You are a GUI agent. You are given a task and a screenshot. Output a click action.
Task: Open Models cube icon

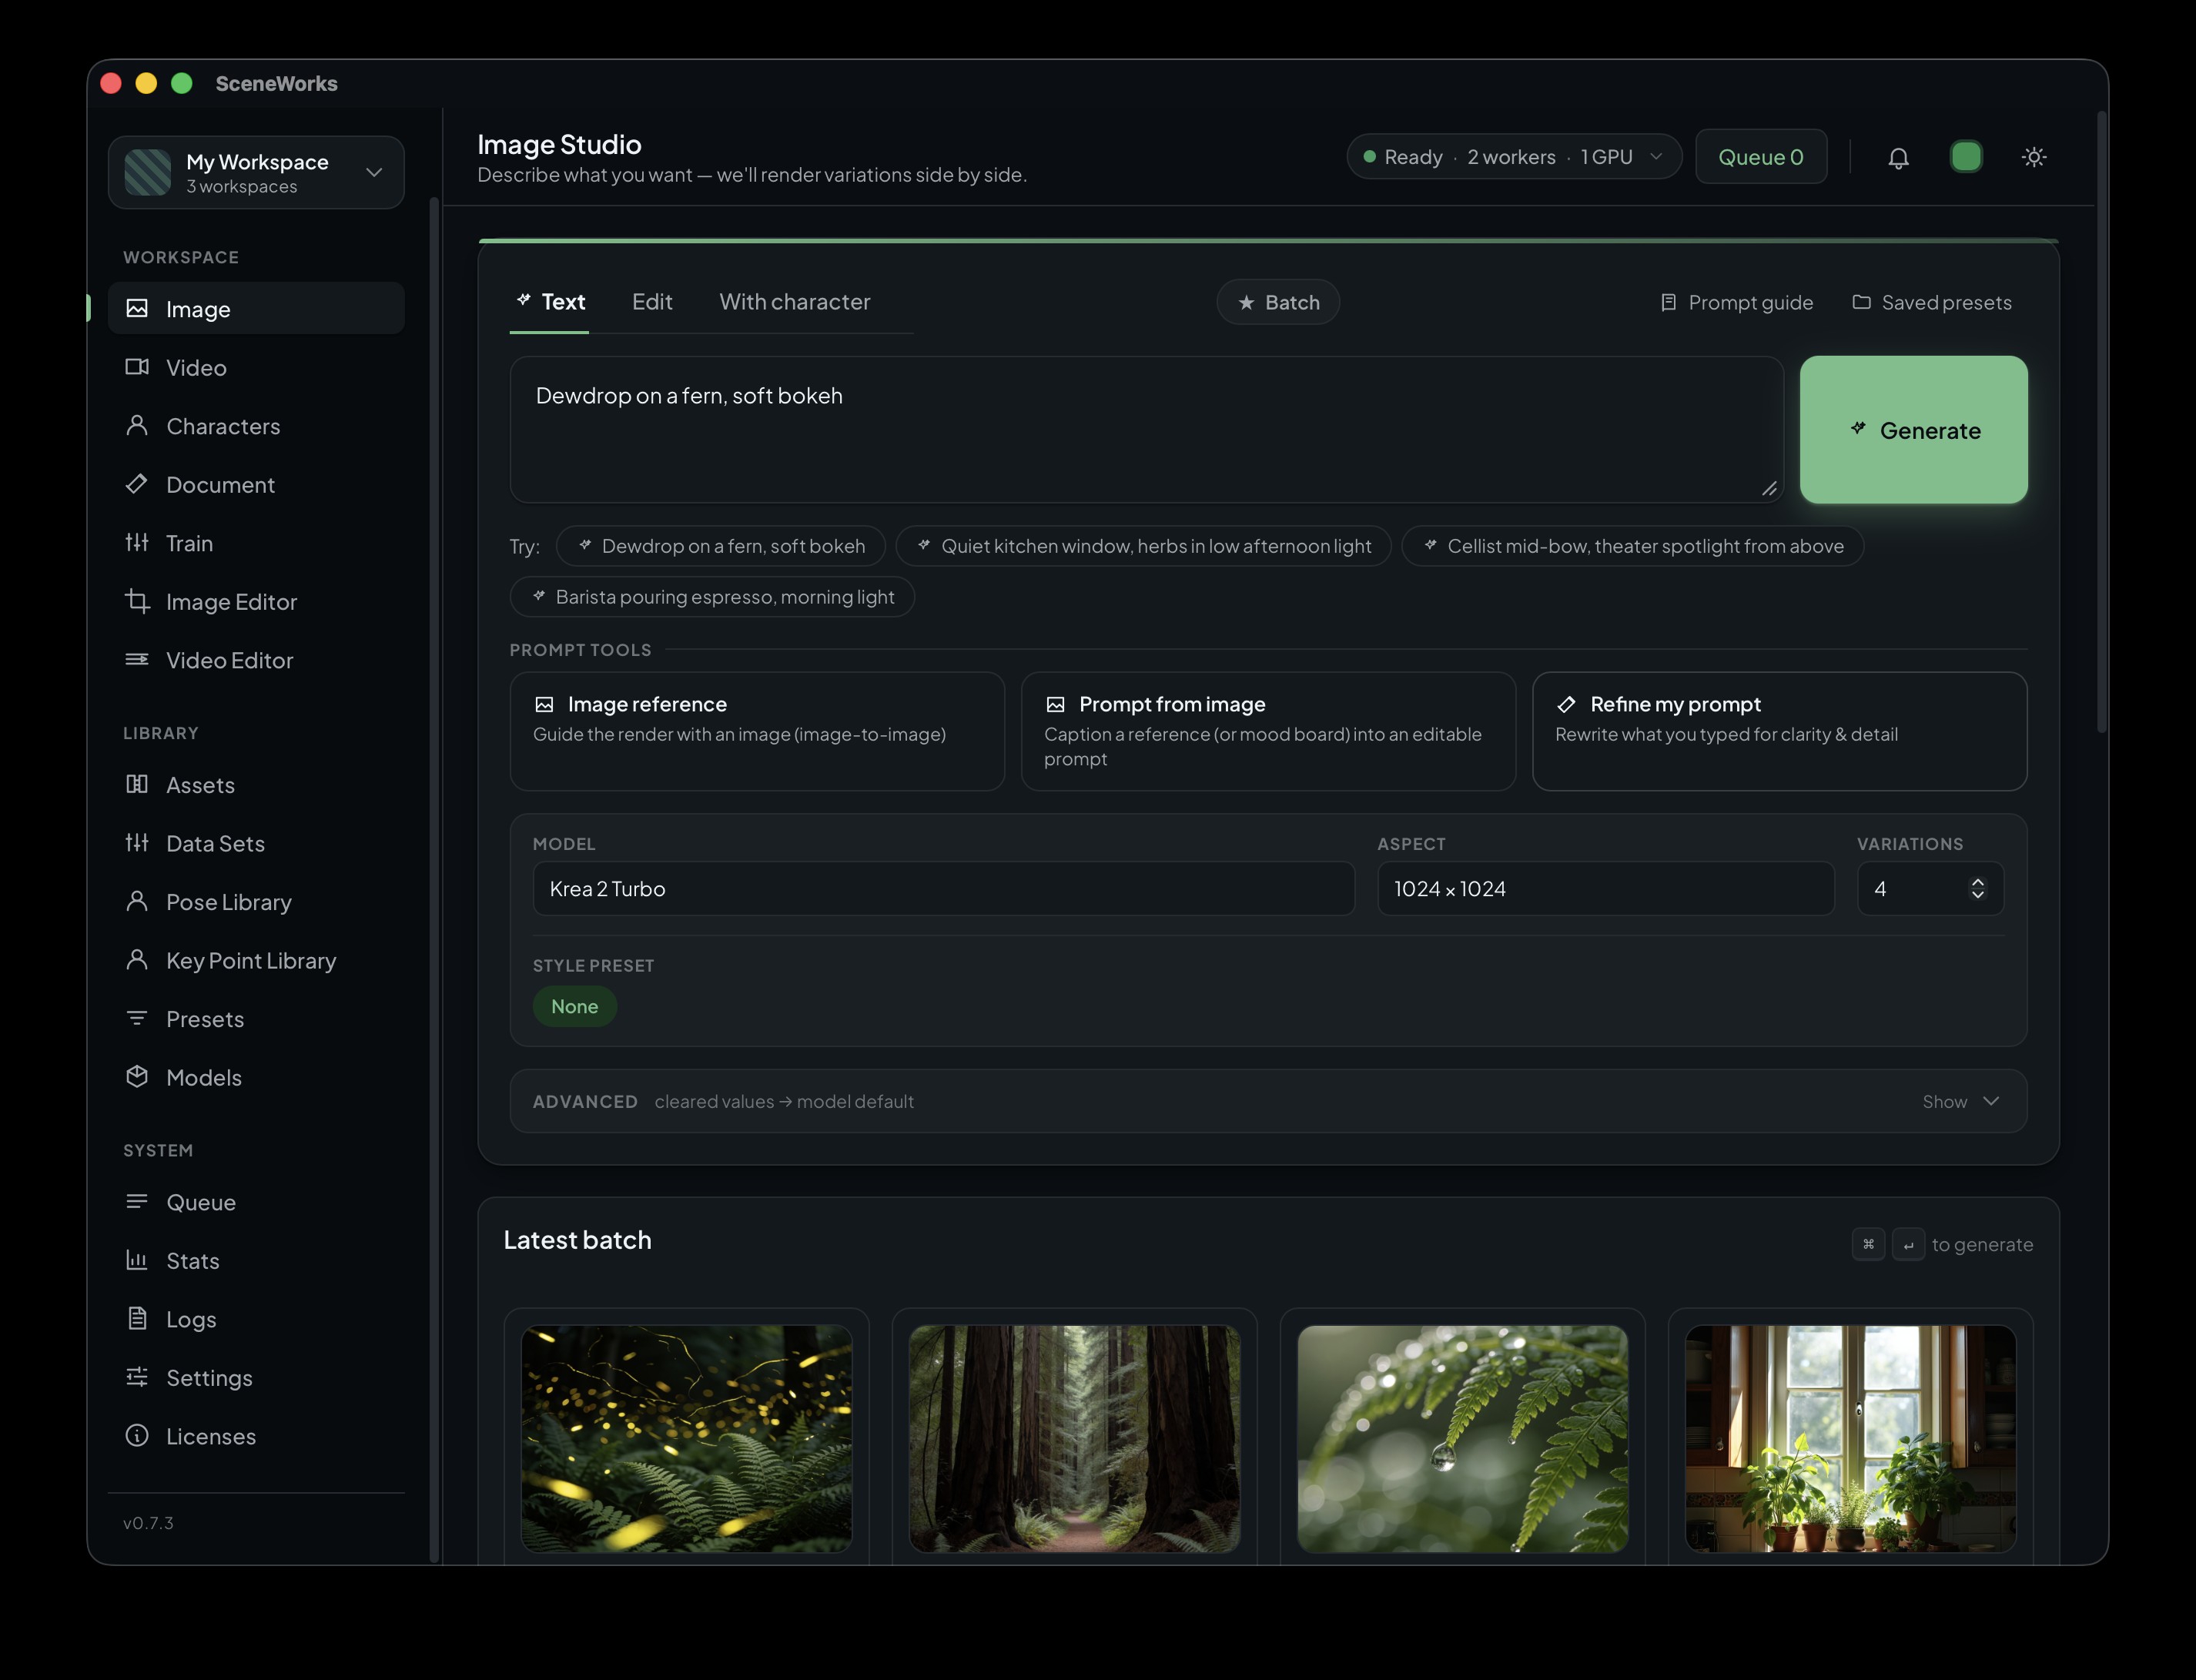coord(137,1077)
